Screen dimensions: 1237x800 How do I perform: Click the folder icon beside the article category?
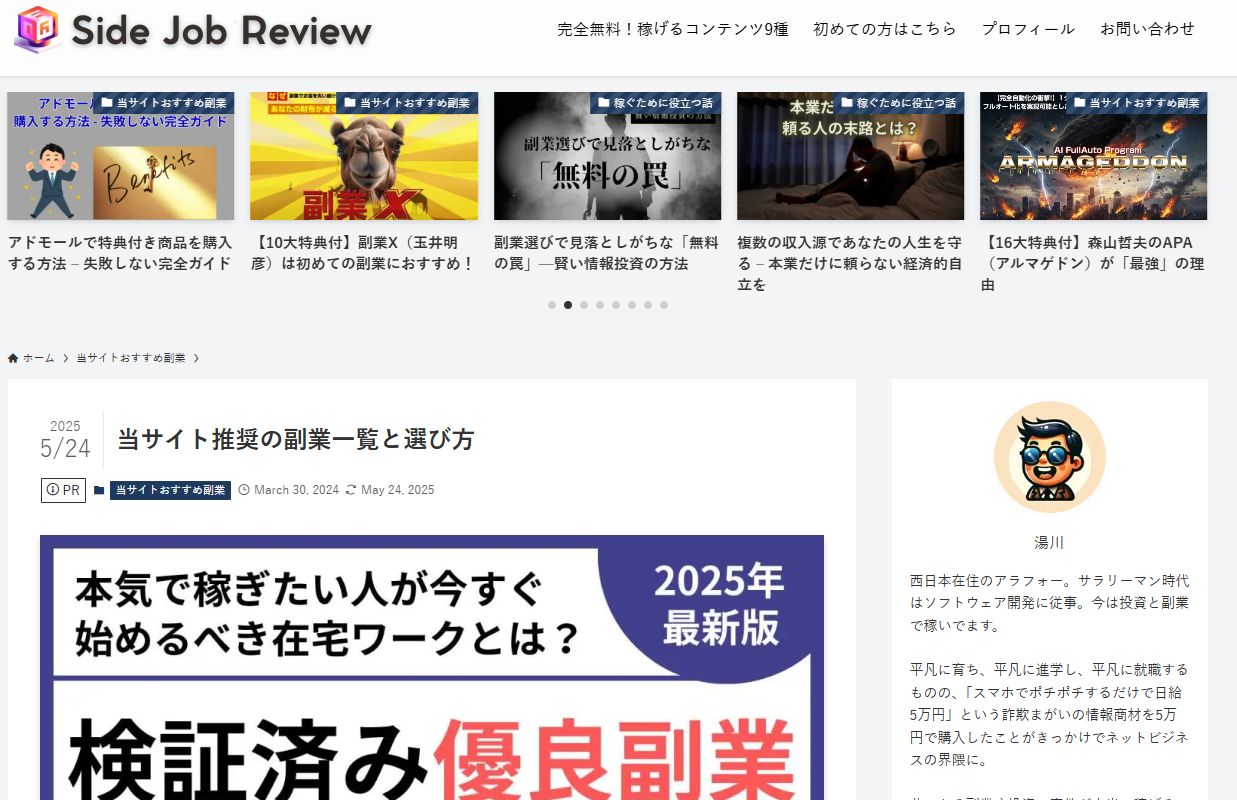coord(99,490)
